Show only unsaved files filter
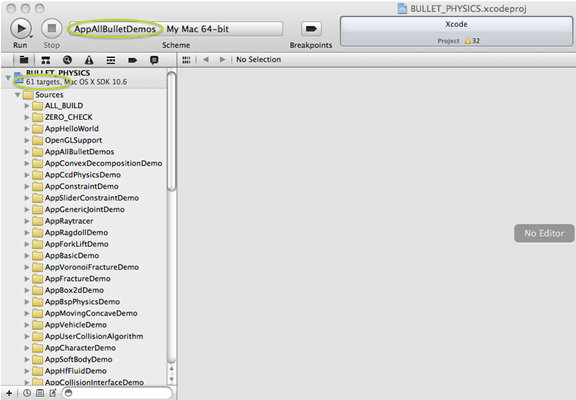This screenshot has width=576, height=400. pos(53,393)
